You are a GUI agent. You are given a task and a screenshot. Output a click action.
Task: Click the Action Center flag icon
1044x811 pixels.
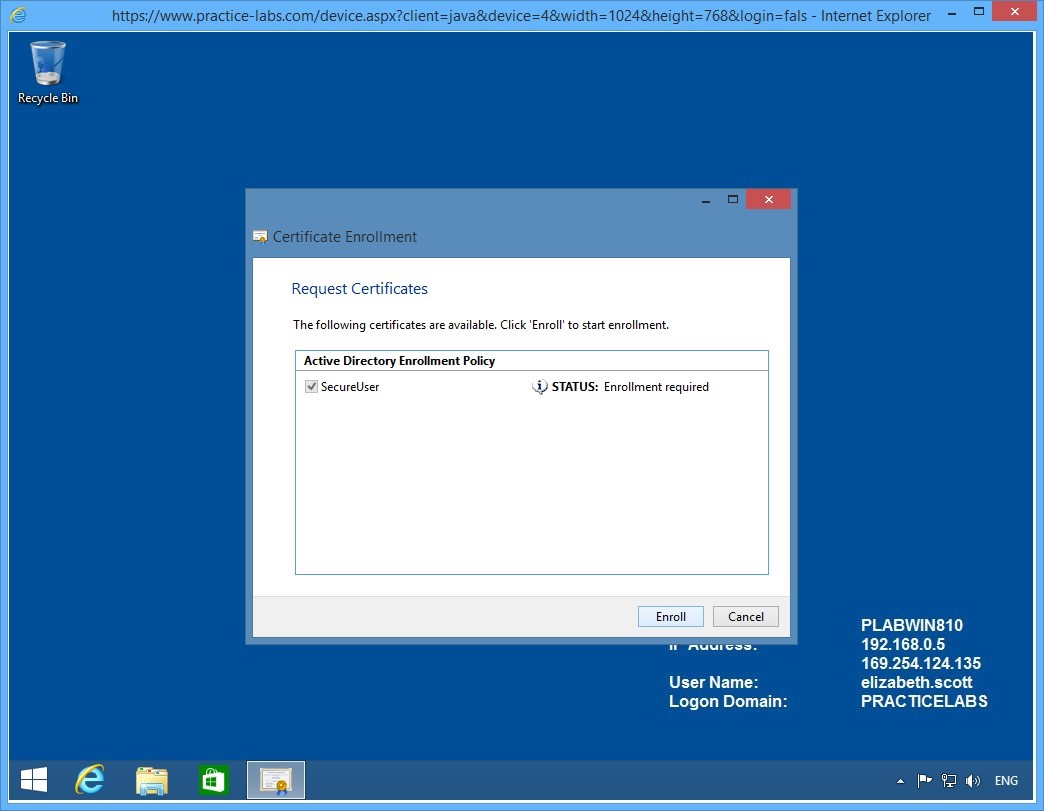924,781
